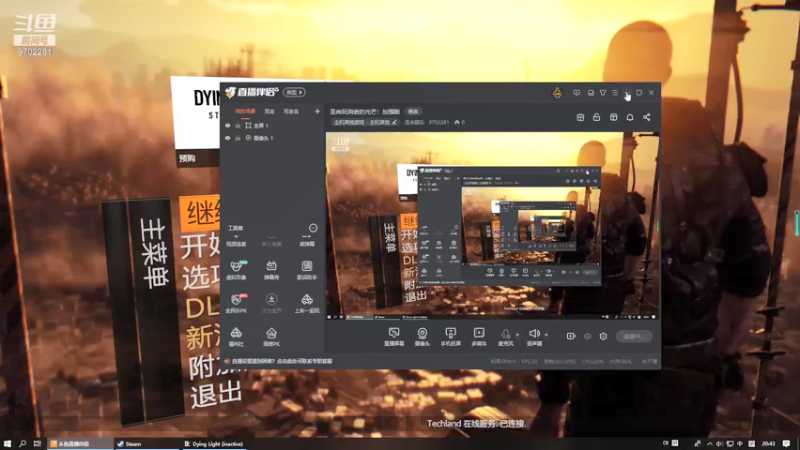The image size is (800, 450).
Task: Open the 虚拟形象 tool
Action: tap(236, 270)
